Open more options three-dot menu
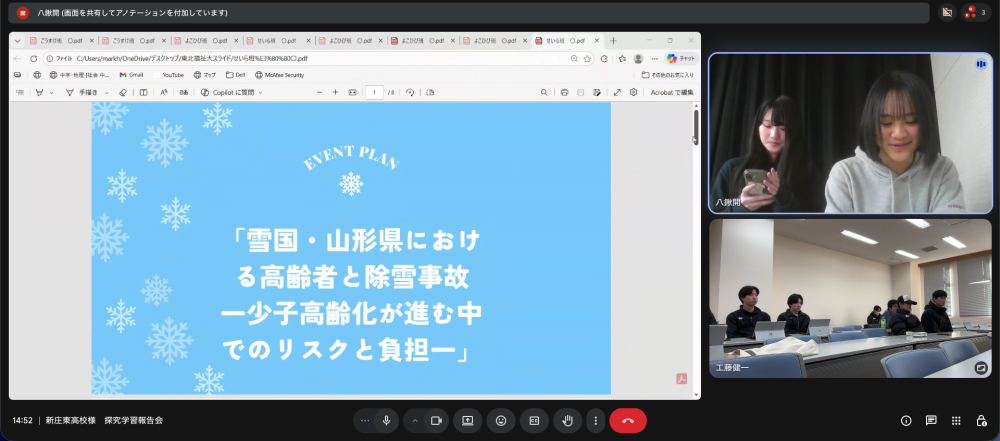1000x441 pixels. tap(596, 421)
